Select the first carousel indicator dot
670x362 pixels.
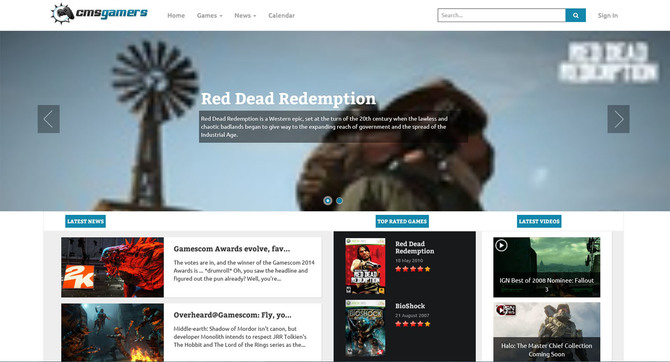(x=328, y=200)
